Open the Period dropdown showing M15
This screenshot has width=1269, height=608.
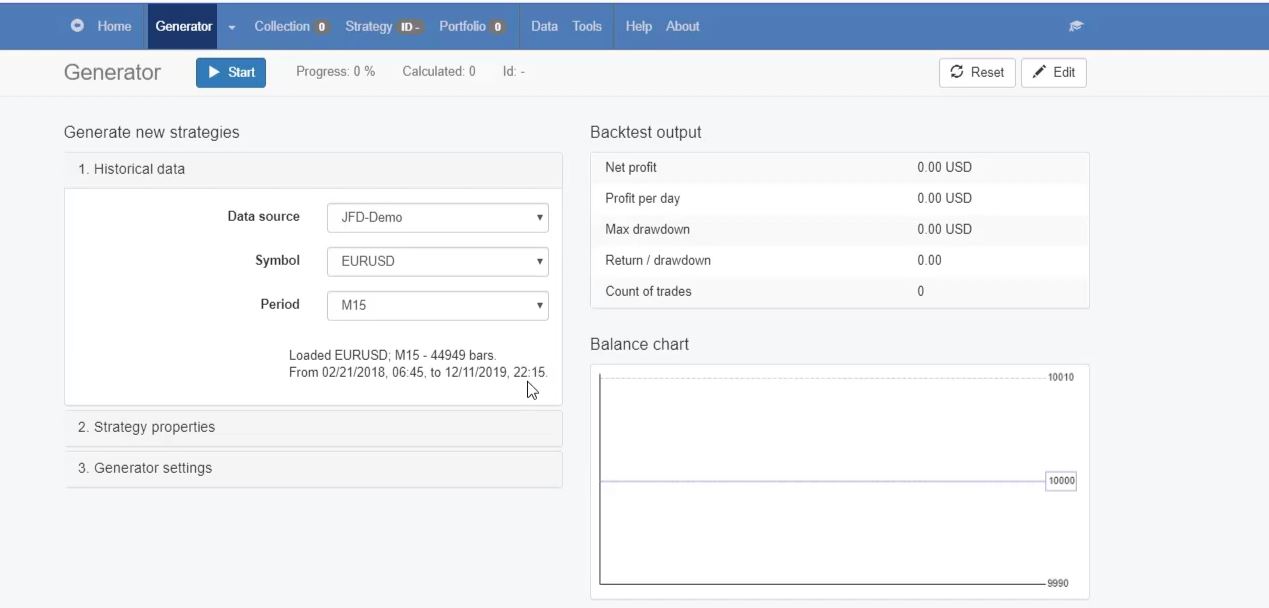pyautogui.click(x=437, y=305)
